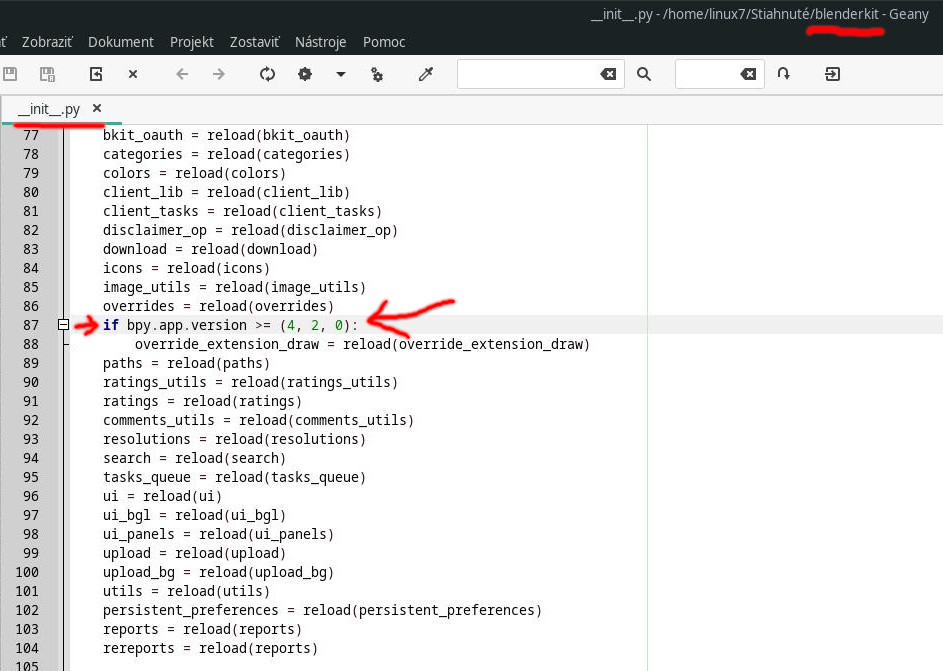Click the Revert file toolbar icon
943x671 pixels.
tap(96, 74)
